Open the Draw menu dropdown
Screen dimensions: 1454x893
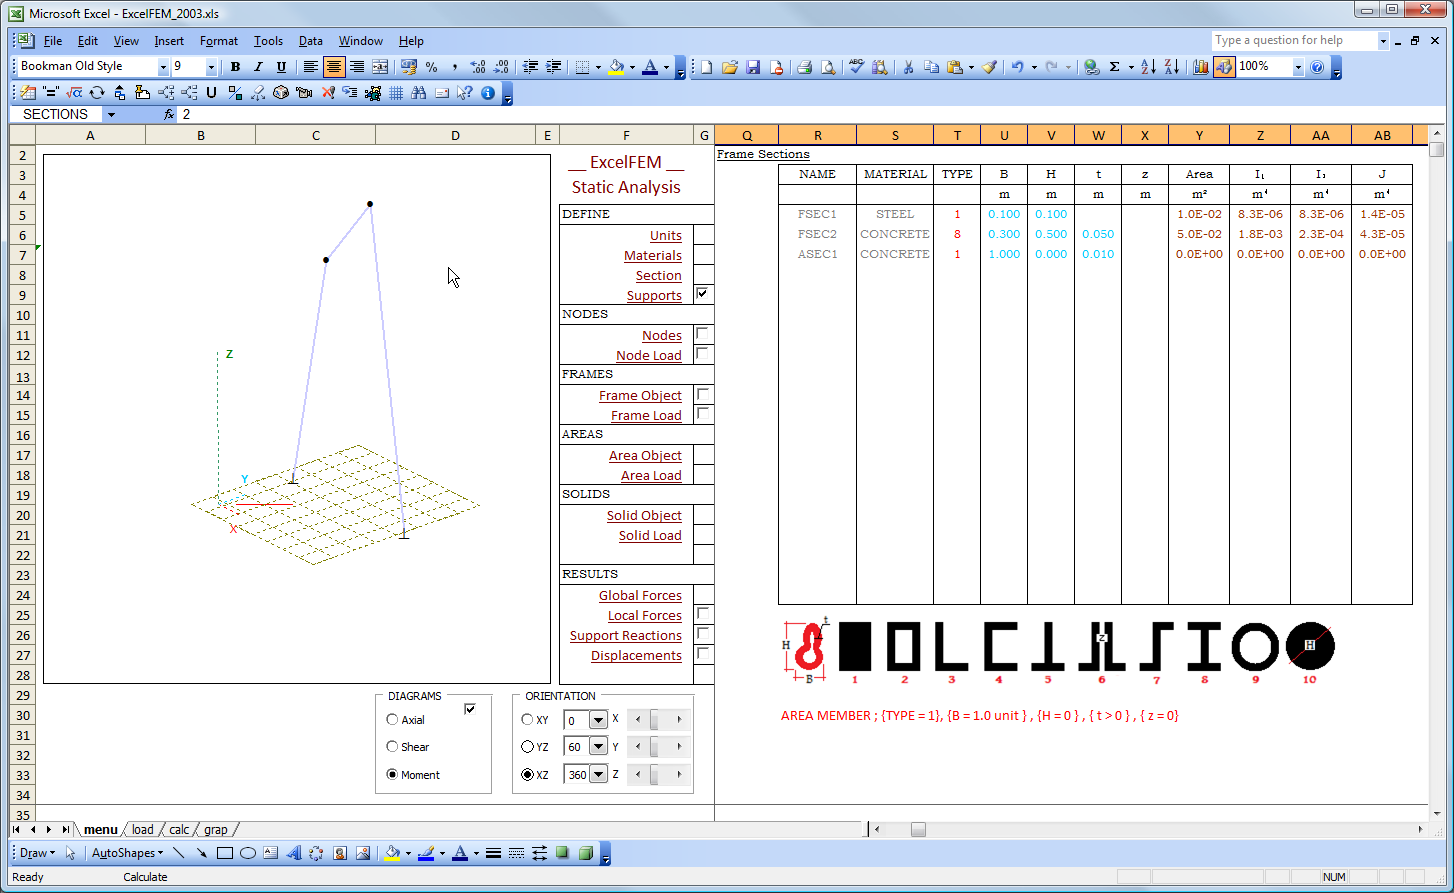click(37, 853)
